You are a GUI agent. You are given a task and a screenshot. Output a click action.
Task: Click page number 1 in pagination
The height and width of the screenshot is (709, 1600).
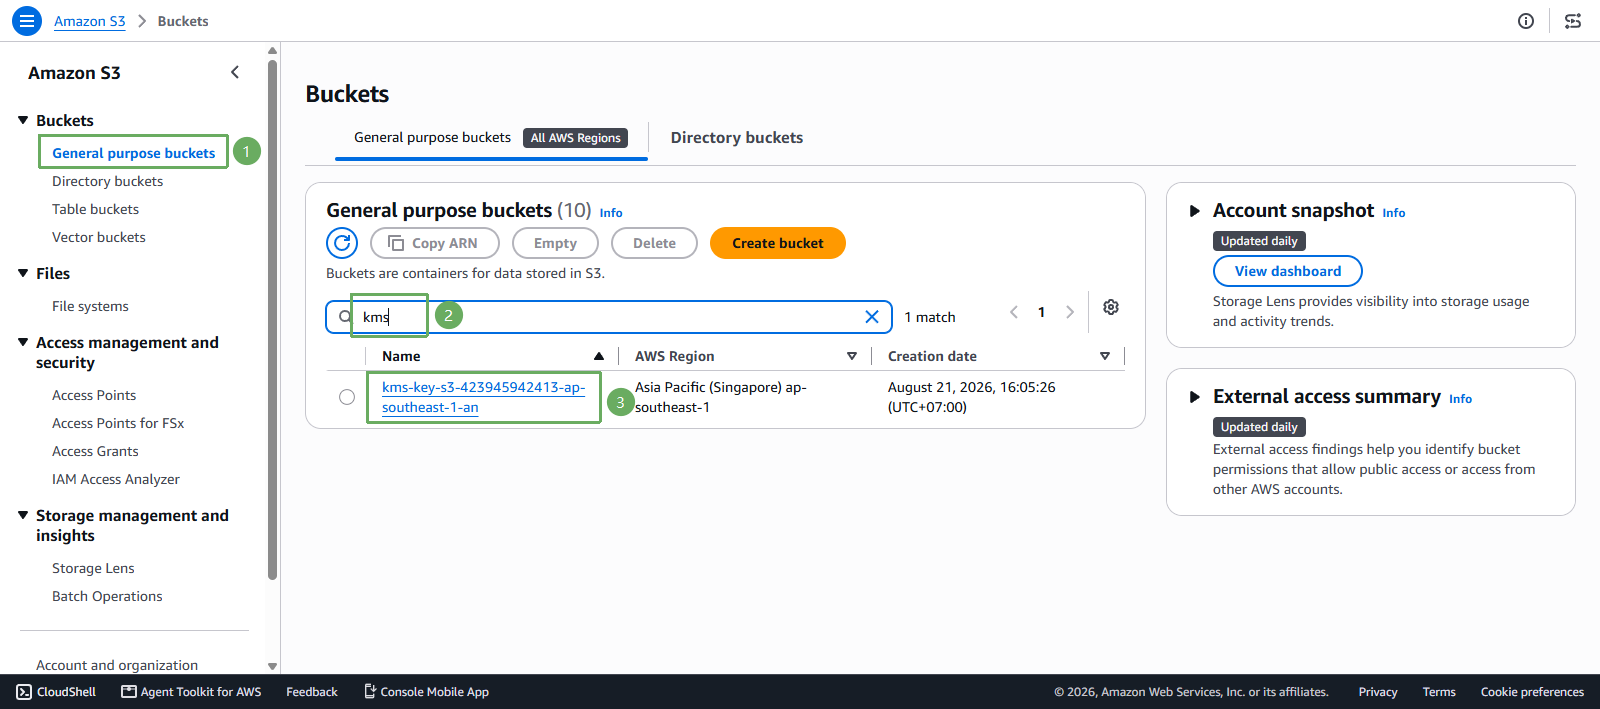pyautogui.click(x=1041, y=312)
